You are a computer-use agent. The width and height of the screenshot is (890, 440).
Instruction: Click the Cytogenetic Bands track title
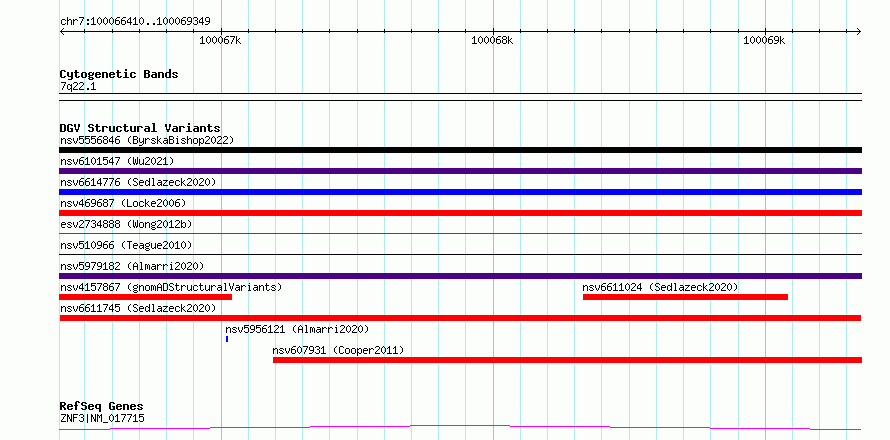tap(119, 74)
